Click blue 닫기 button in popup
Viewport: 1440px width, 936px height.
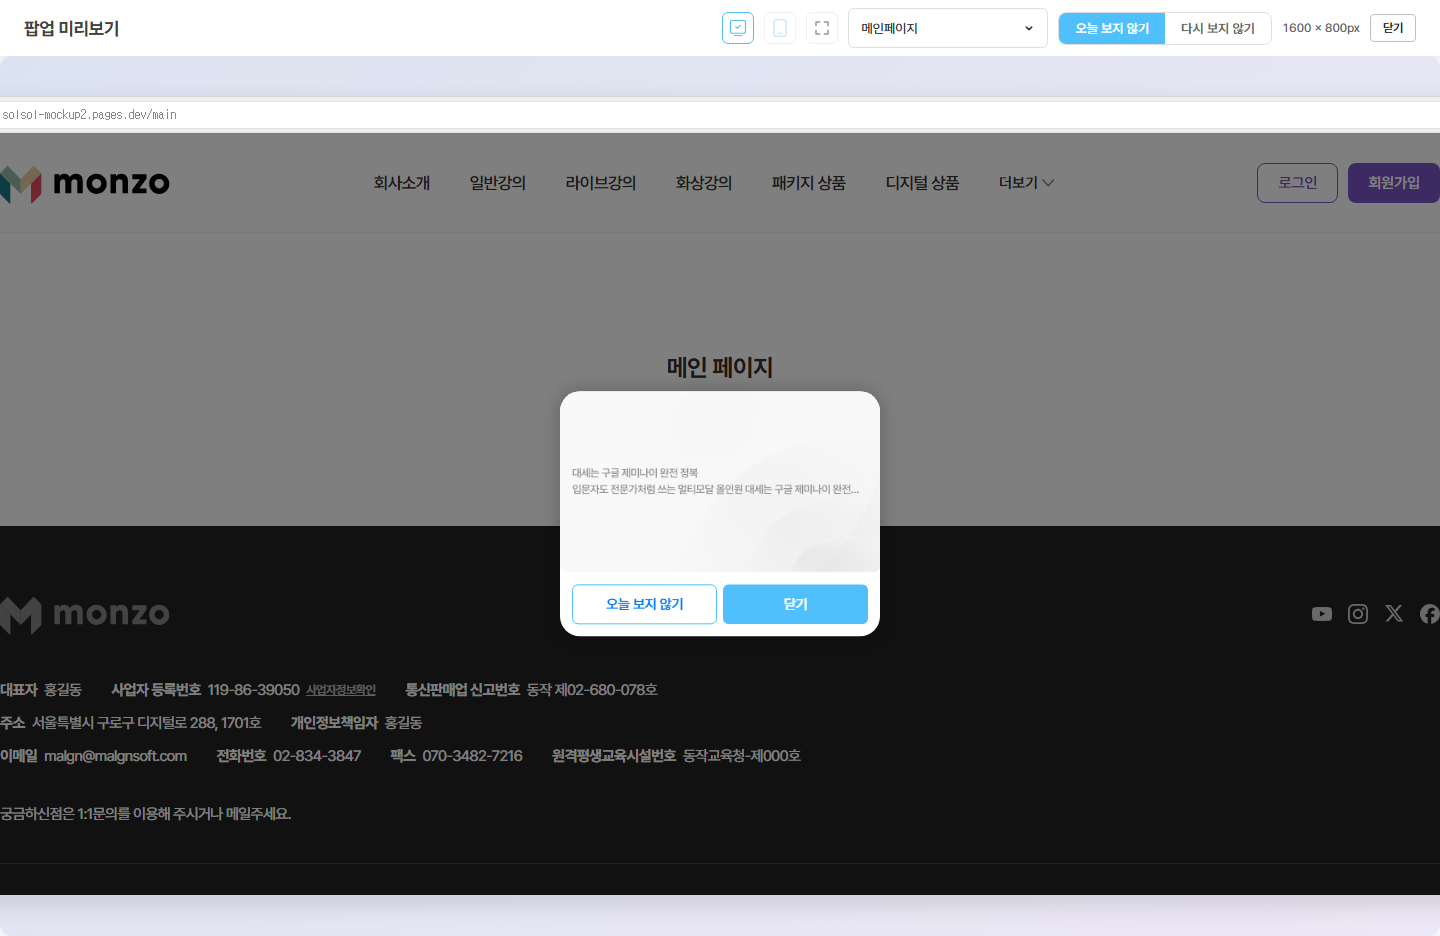click(795, 604)
